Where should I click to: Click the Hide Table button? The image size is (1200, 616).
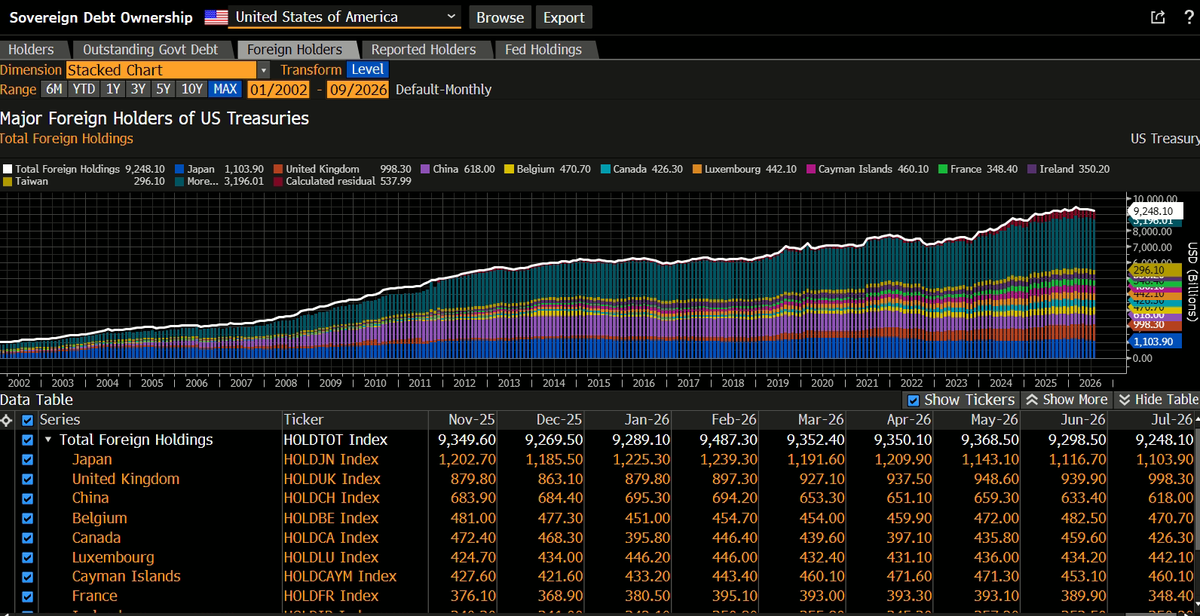1156,399
